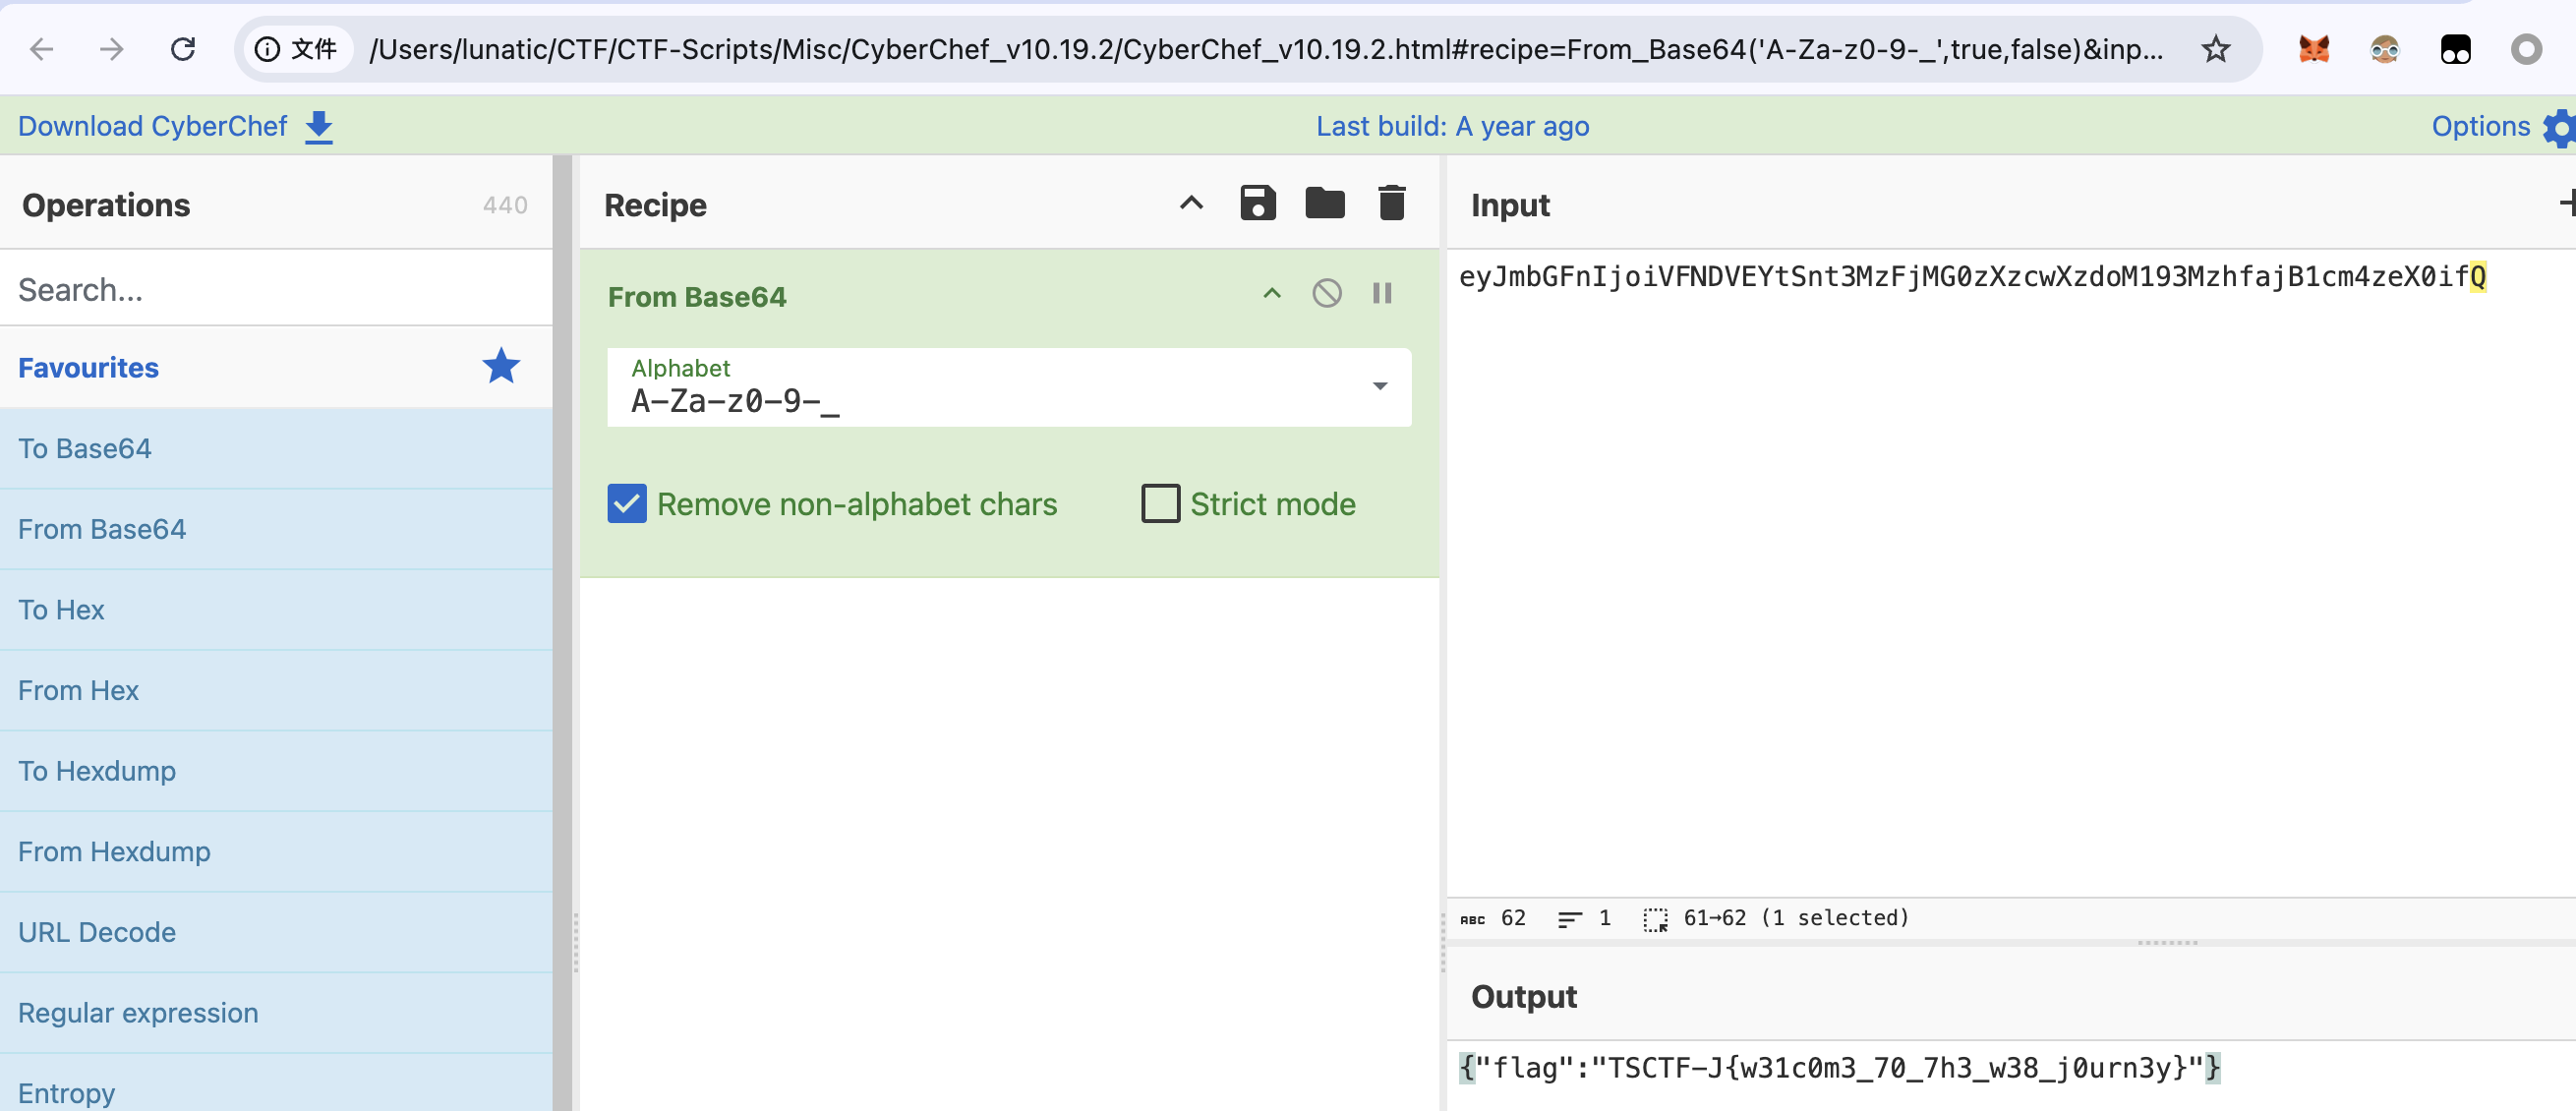Click the MetaMask fox extension icon
The height and width of the screenshot is (1111, 2576).
(2313, 49)
